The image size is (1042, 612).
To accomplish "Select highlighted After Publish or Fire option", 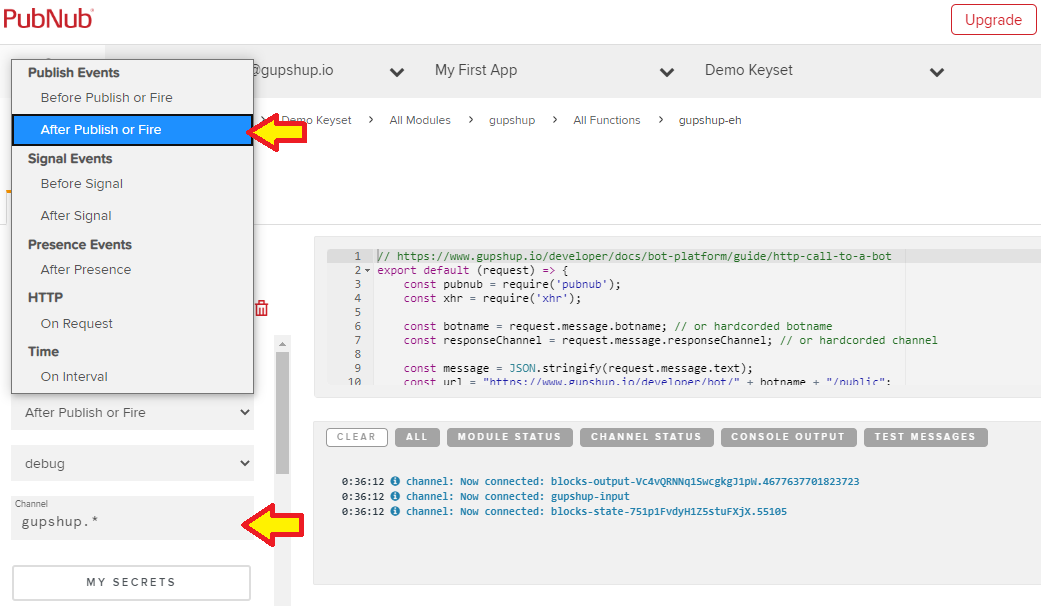I will pos(132,130).
